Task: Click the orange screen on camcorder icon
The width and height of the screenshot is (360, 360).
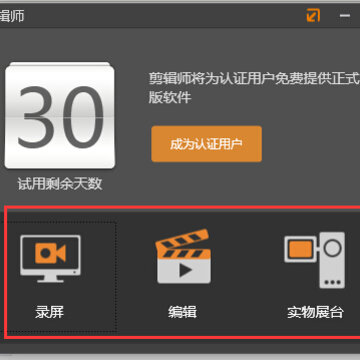Action: [x=300, y=249]
